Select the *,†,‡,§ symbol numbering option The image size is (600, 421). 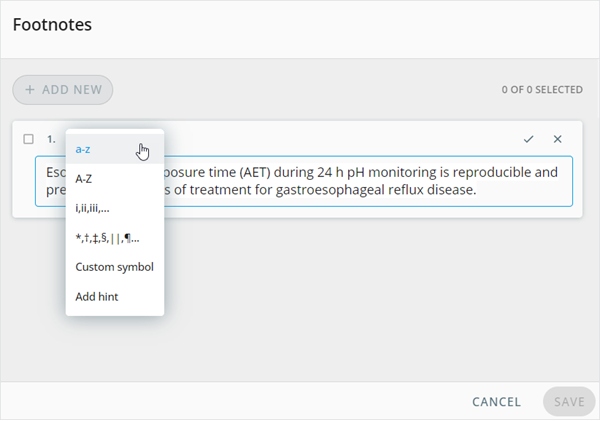[107, 238]
